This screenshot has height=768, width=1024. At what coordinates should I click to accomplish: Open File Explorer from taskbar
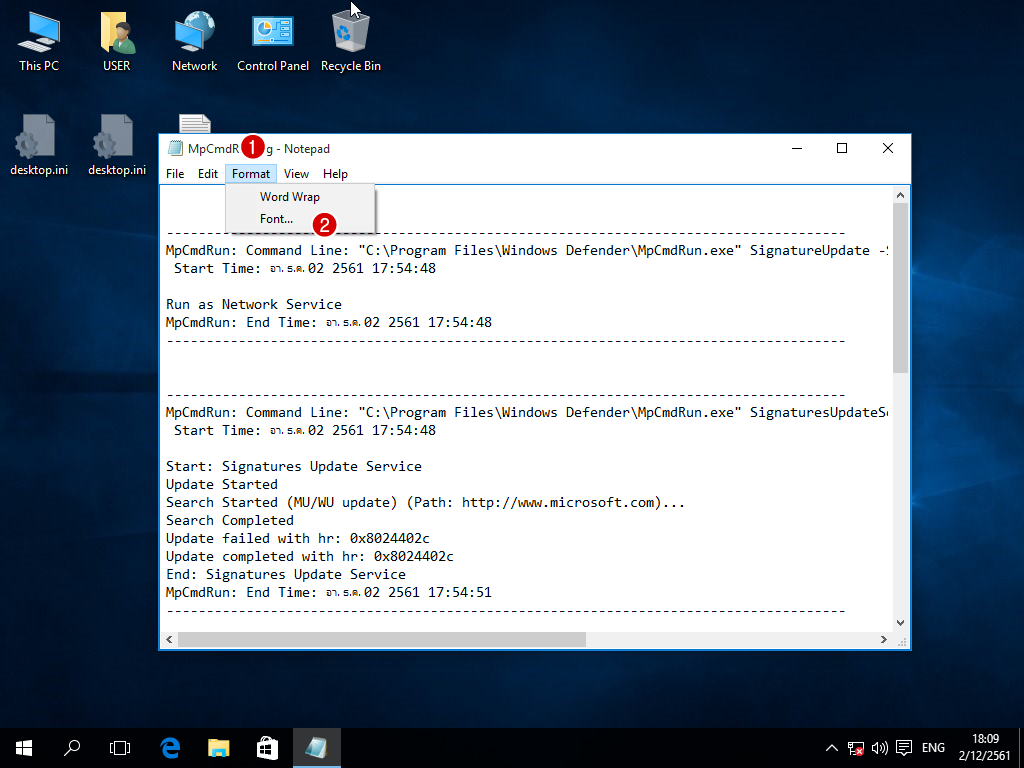[x=219, y=747]
